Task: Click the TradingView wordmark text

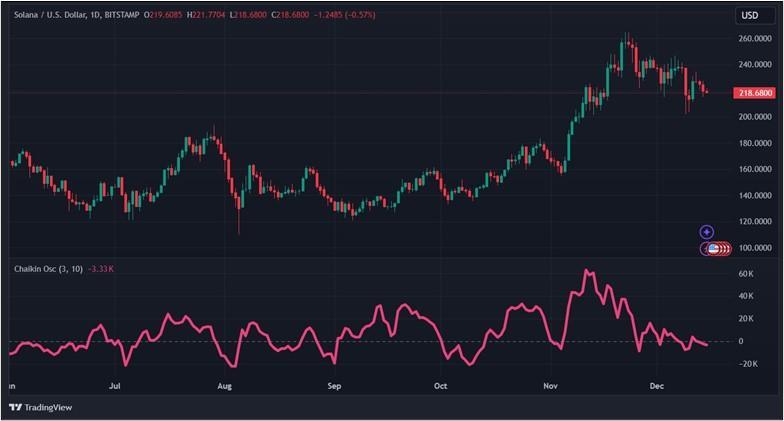Action: pyautogui.click(x=48, y=408)
